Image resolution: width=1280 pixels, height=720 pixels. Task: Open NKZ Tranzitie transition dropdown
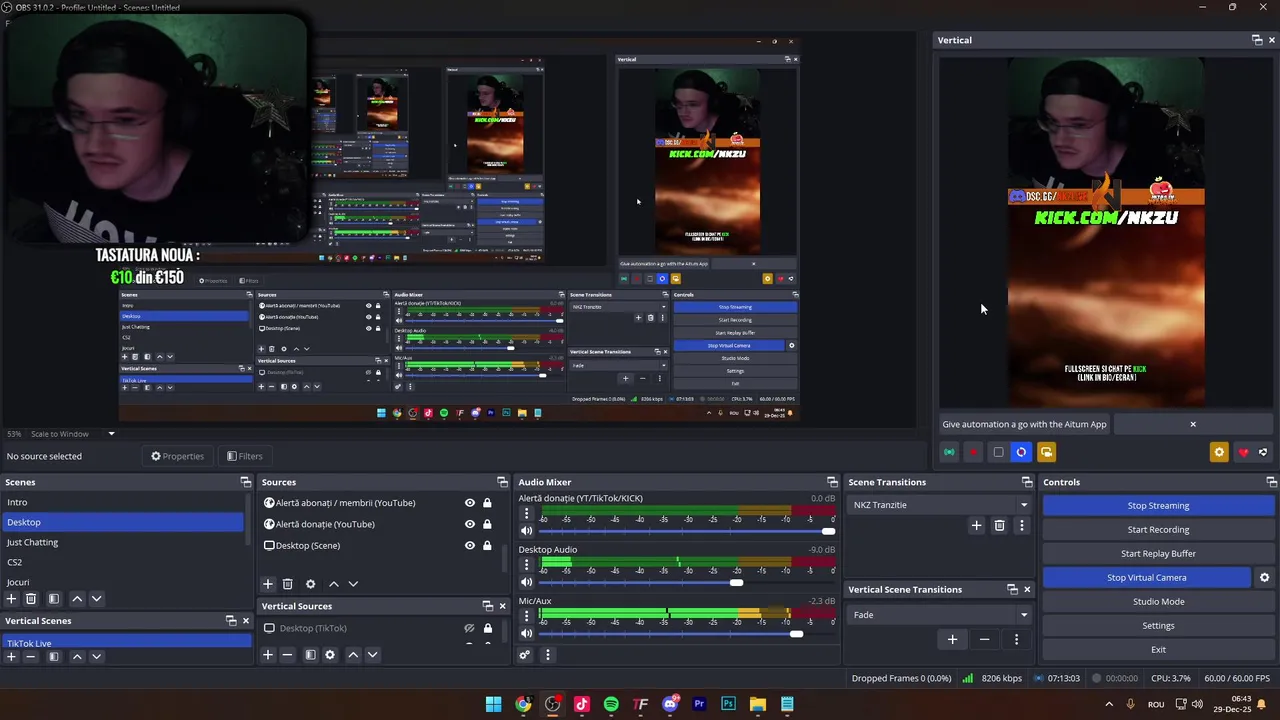point(939,505)
